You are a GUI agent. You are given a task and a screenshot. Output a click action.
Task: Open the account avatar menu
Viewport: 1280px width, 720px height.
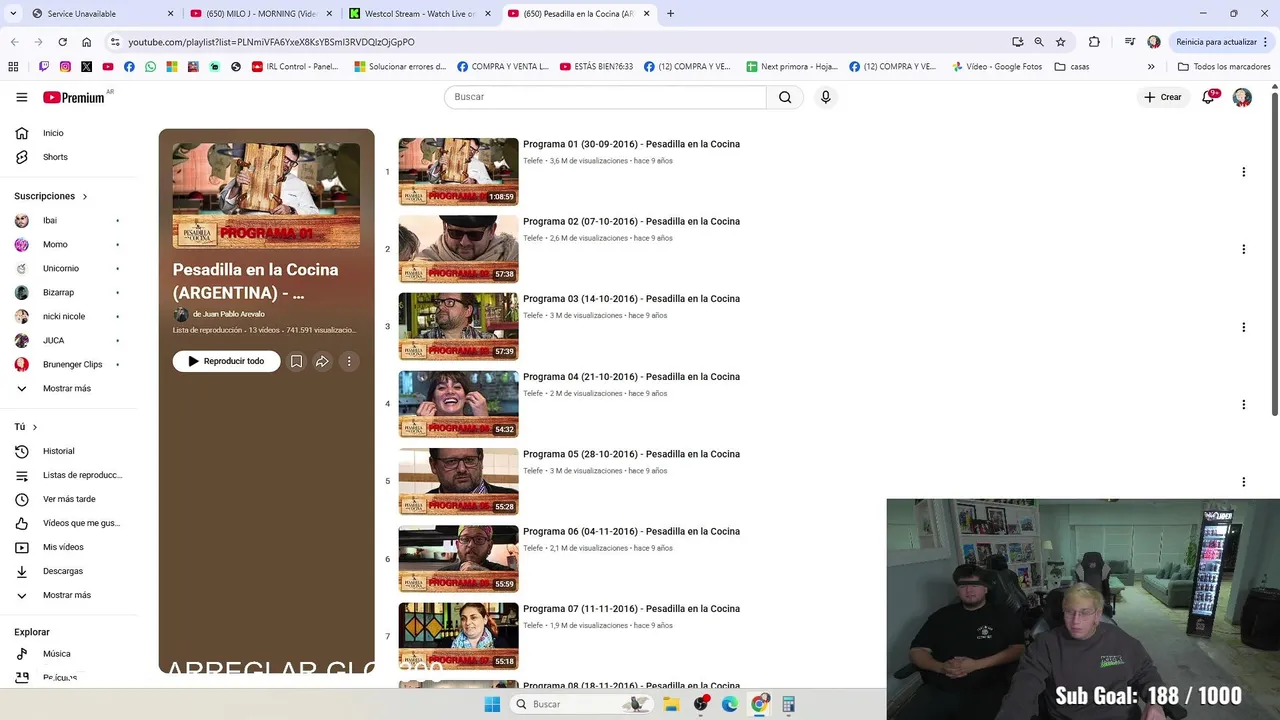tap(1242, 97)
